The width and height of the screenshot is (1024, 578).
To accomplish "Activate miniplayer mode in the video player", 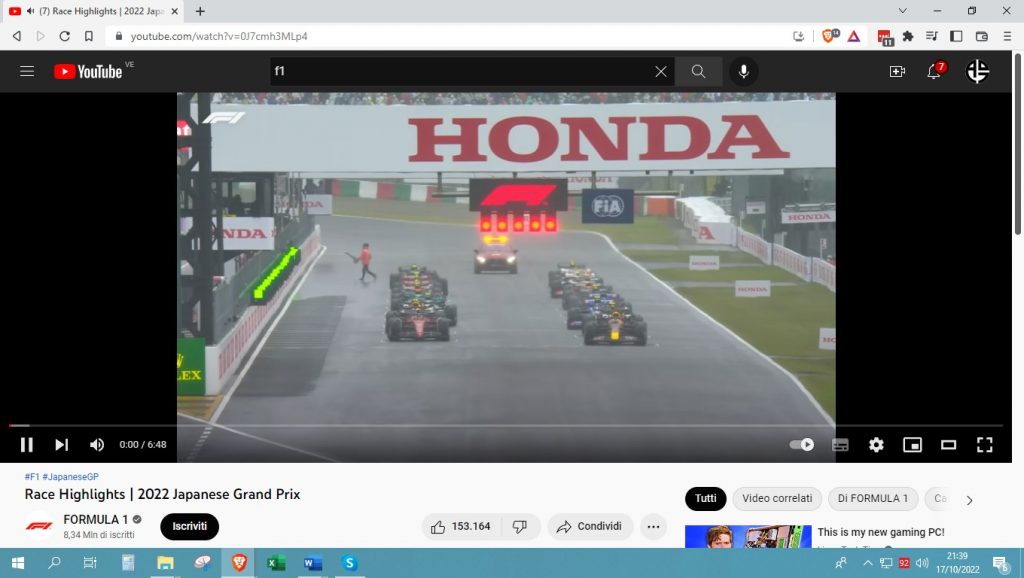I will pyautogui.click(x=912, y=445).
